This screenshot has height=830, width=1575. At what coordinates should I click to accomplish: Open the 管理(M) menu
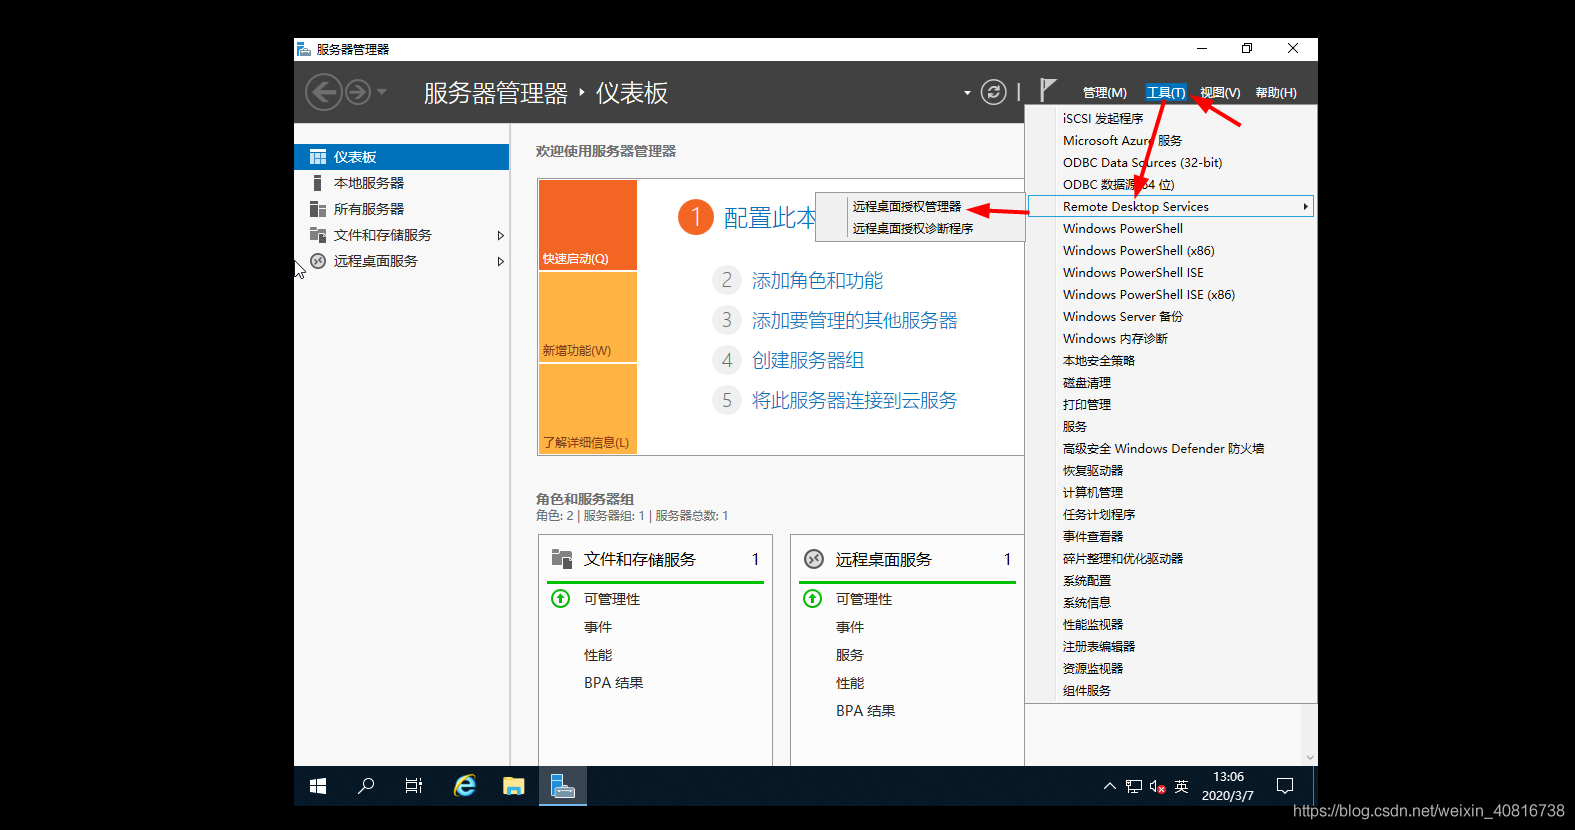pos(1104,93)
